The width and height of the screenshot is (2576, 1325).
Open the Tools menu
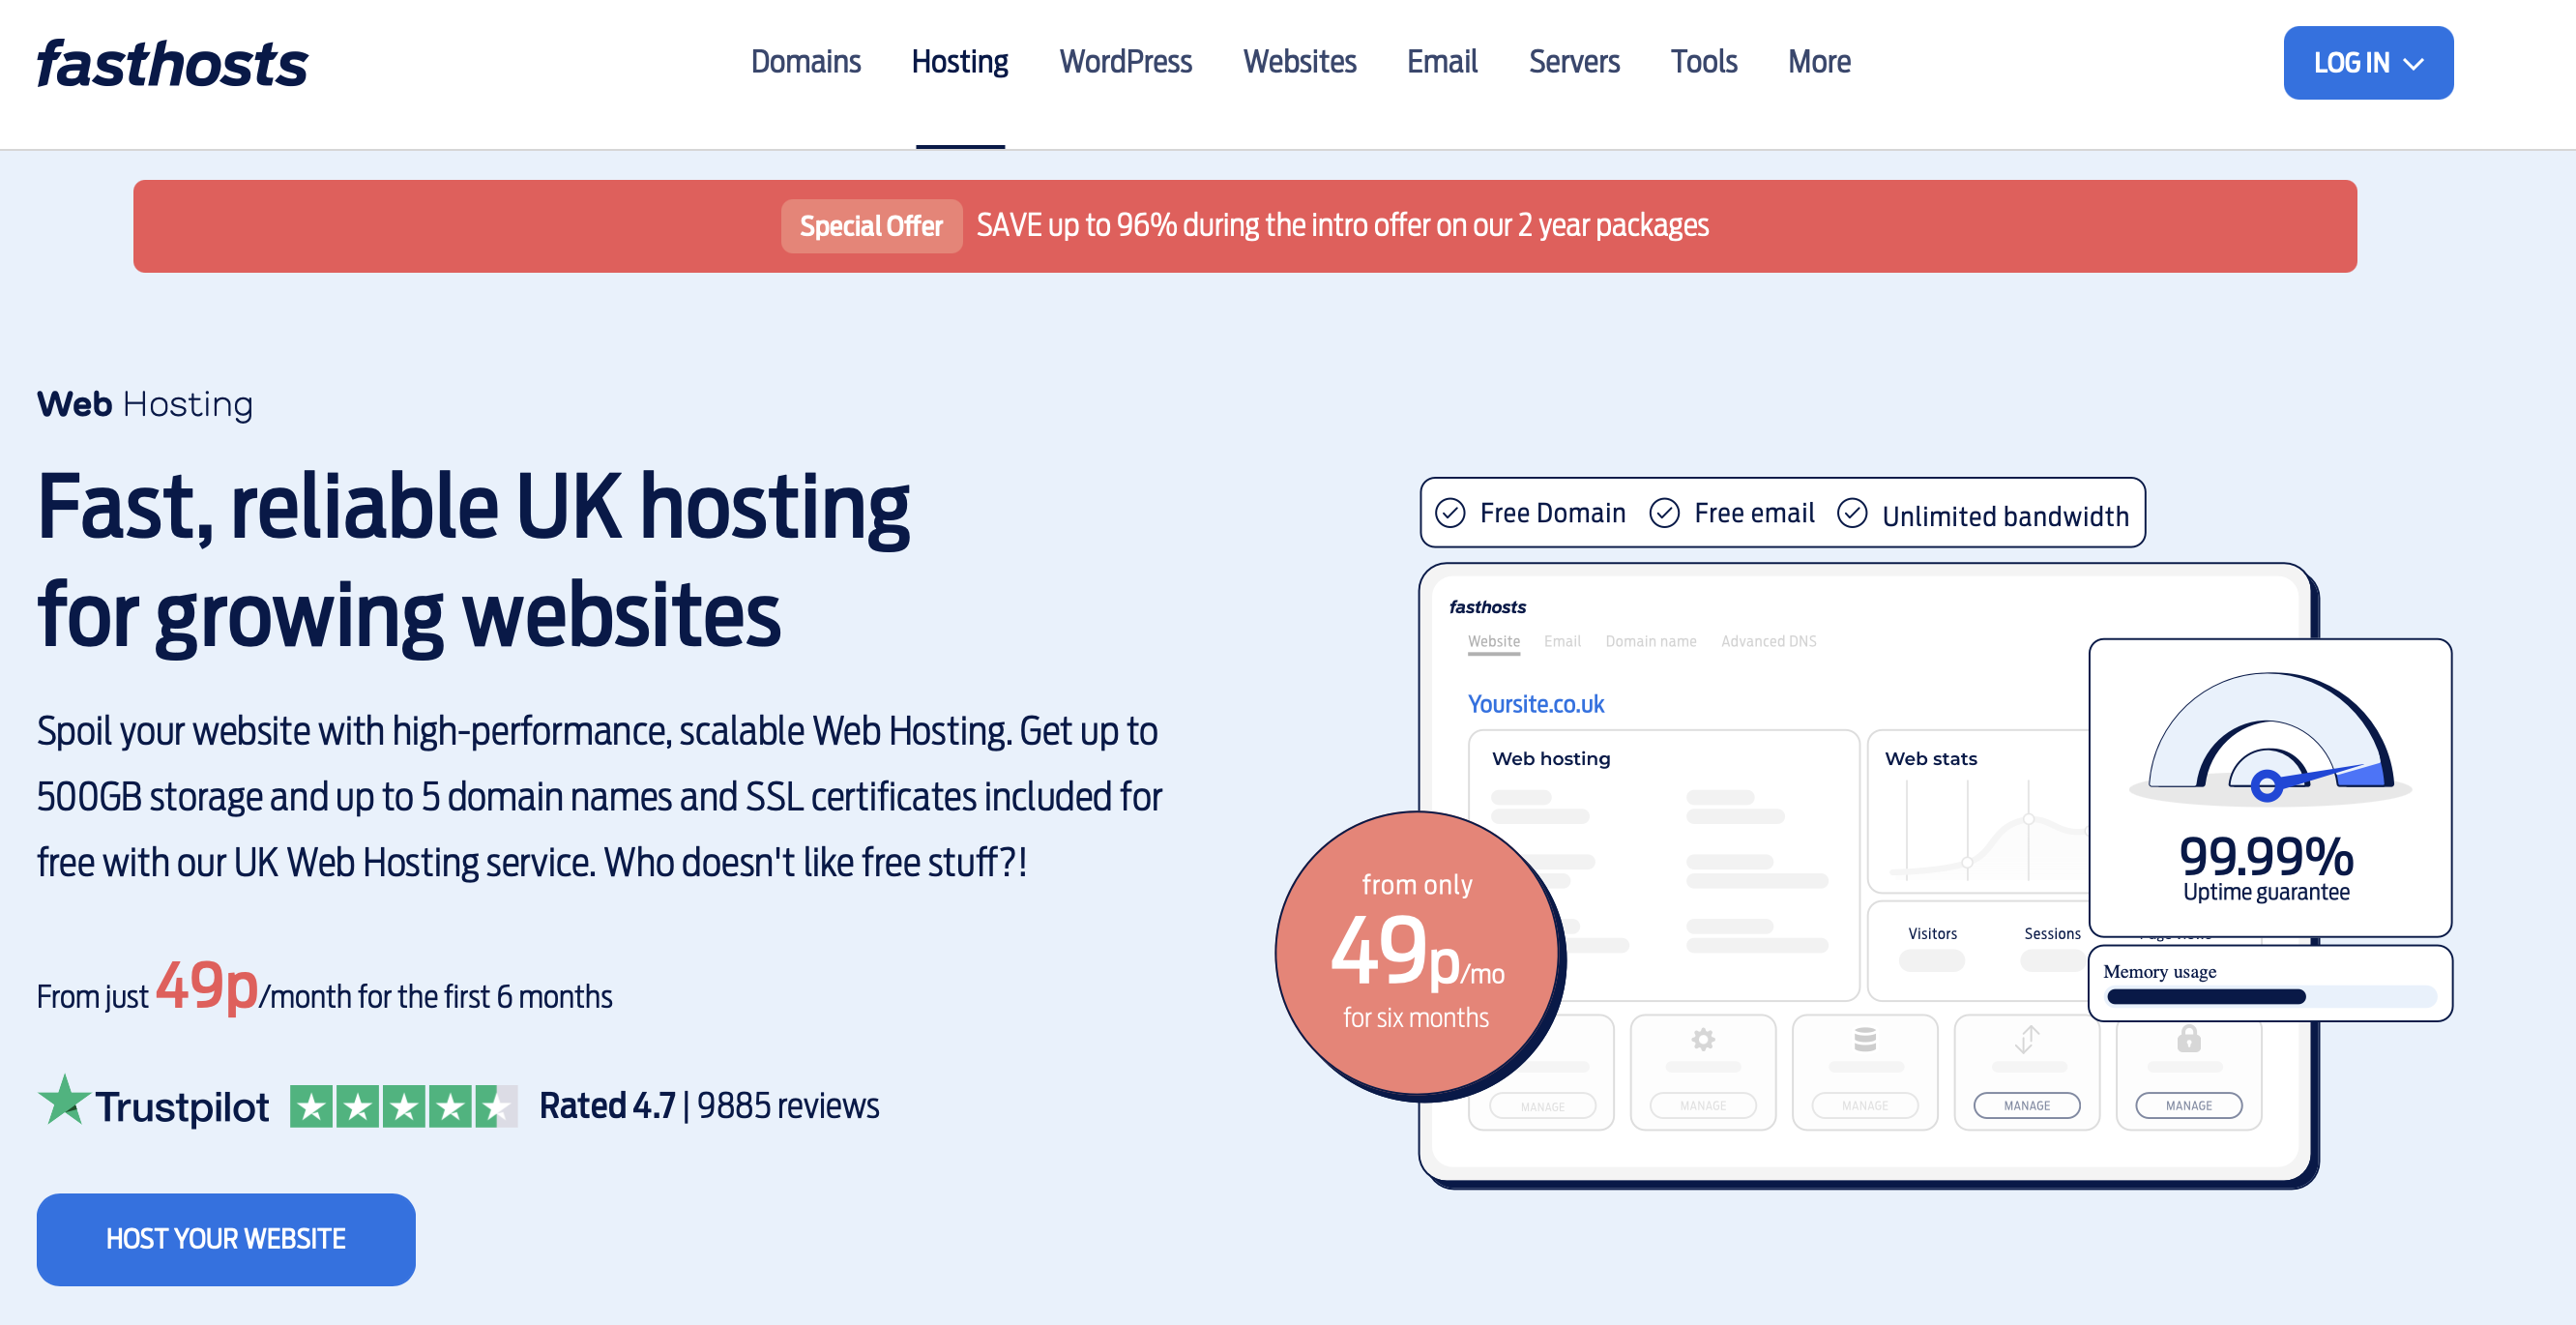[1703, 62]
